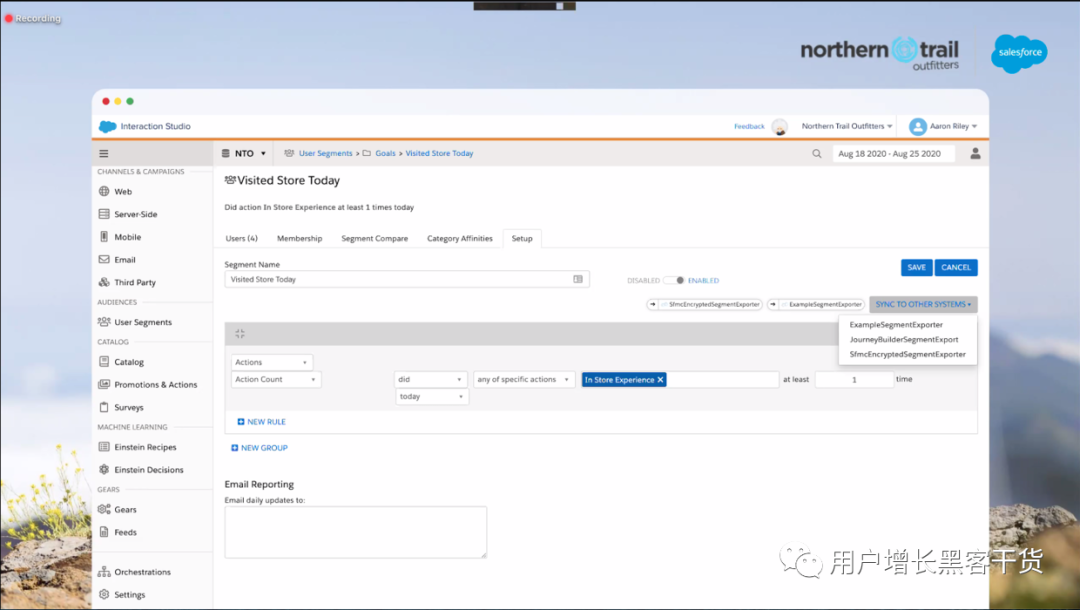1080x610 pixels.
Task: Click the Feedback link
Action: pos(749,127)
